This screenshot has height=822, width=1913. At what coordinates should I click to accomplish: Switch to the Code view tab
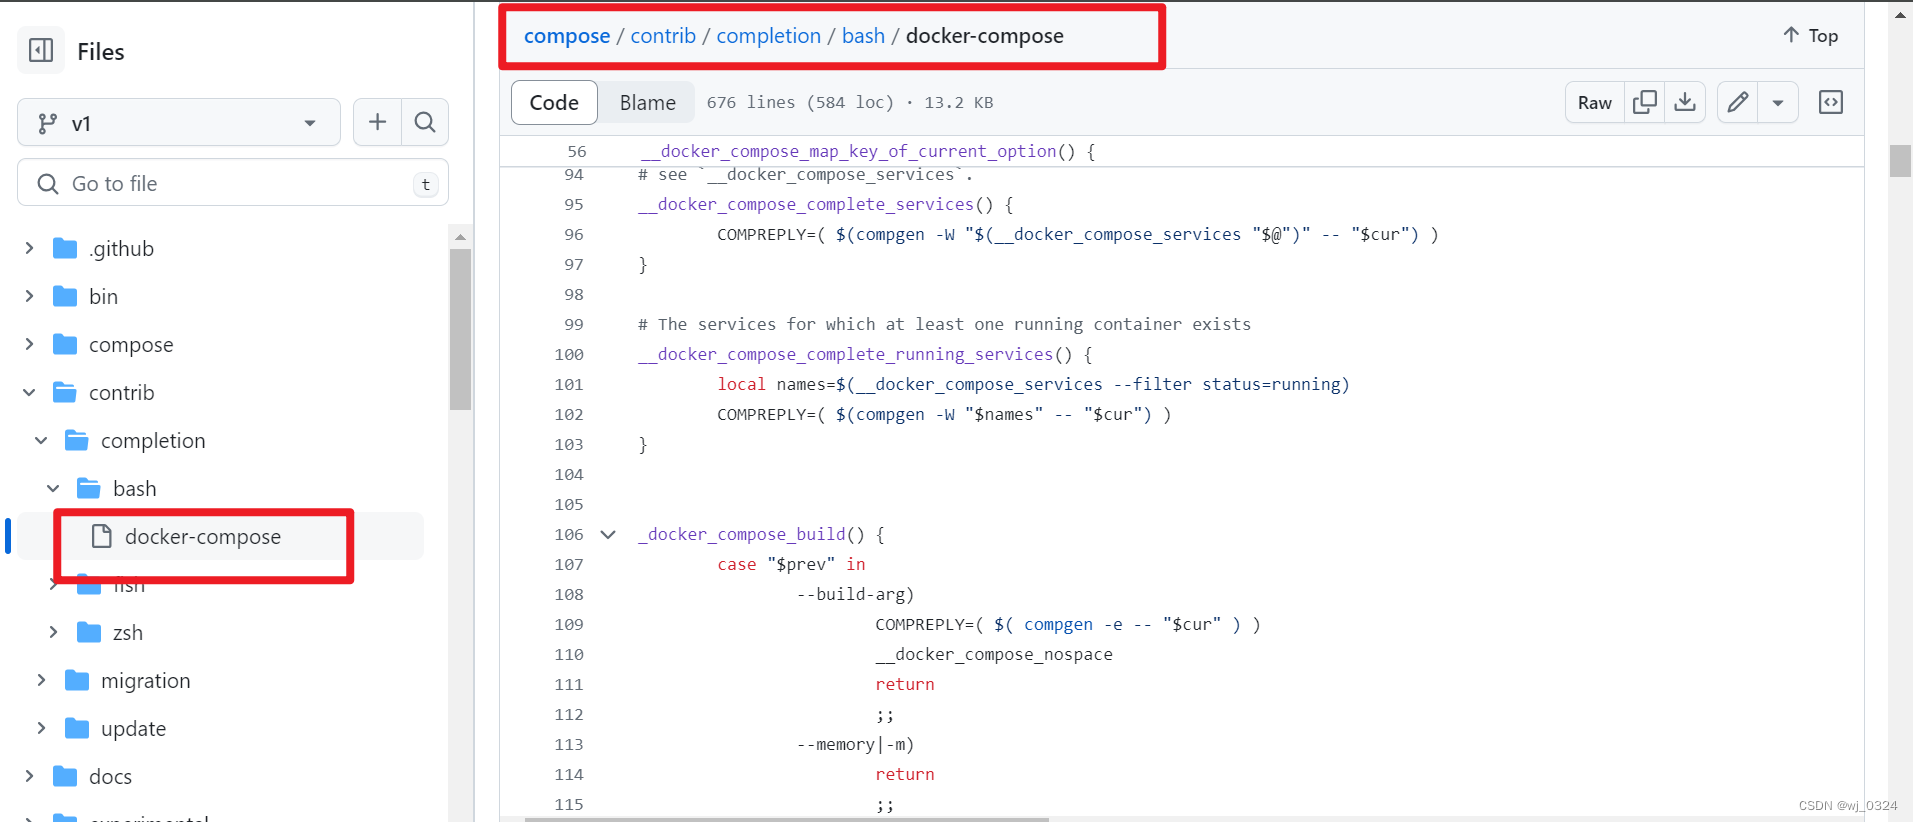[554, 102]
